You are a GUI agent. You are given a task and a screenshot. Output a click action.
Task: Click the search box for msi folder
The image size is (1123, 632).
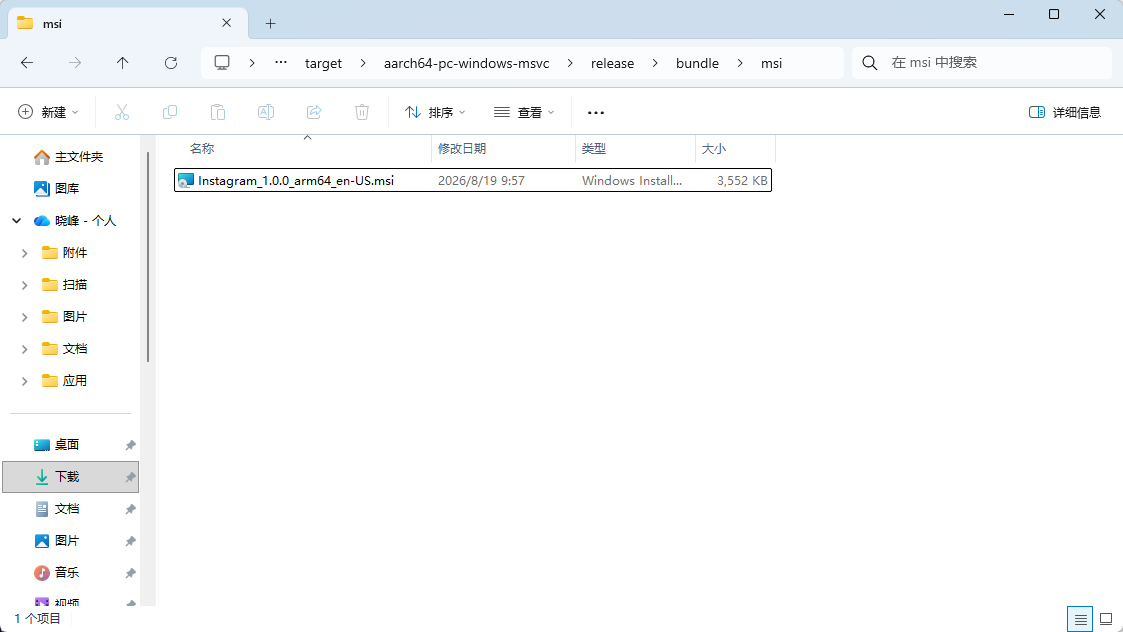pos(981,63)
